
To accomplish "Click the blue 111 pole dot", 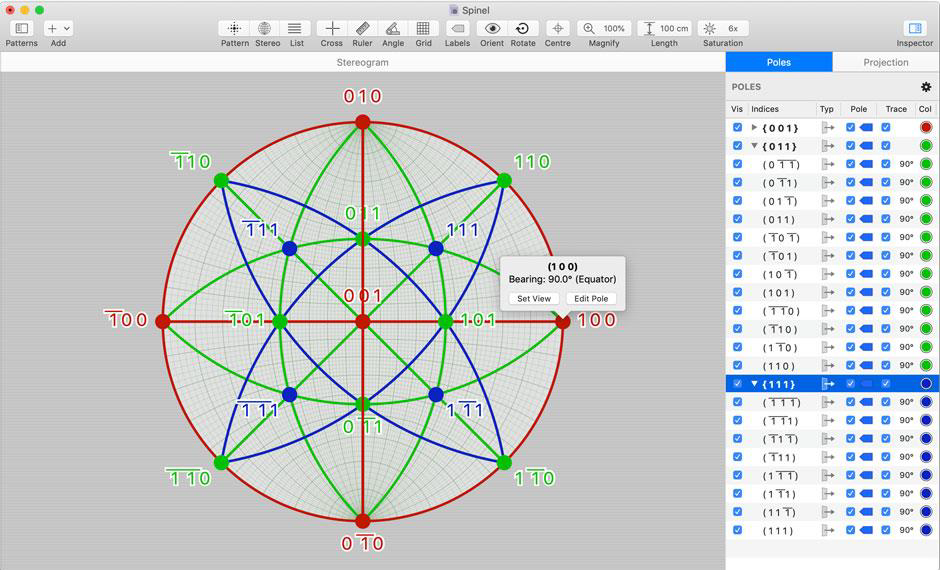I will pyautogui.click(x=436, y=248).
